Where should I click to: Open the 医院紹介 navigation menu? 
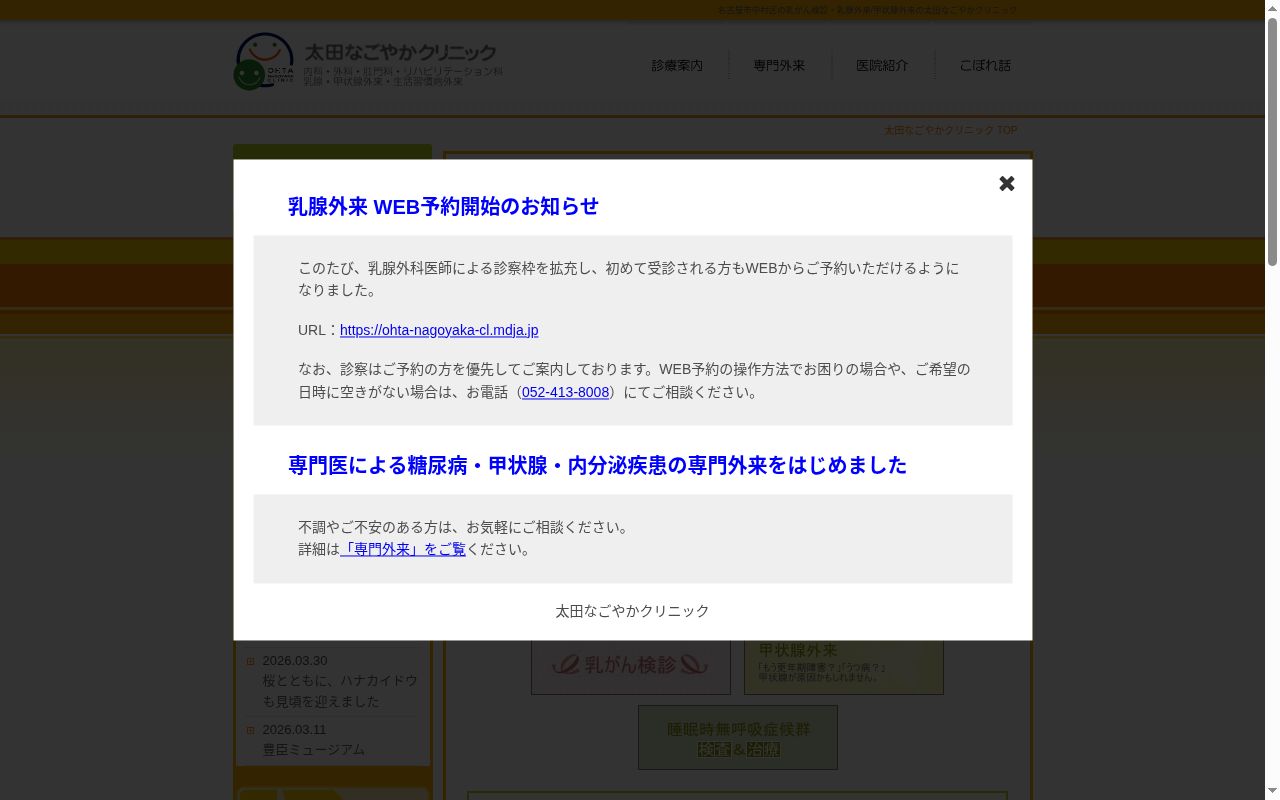(882, 65)
